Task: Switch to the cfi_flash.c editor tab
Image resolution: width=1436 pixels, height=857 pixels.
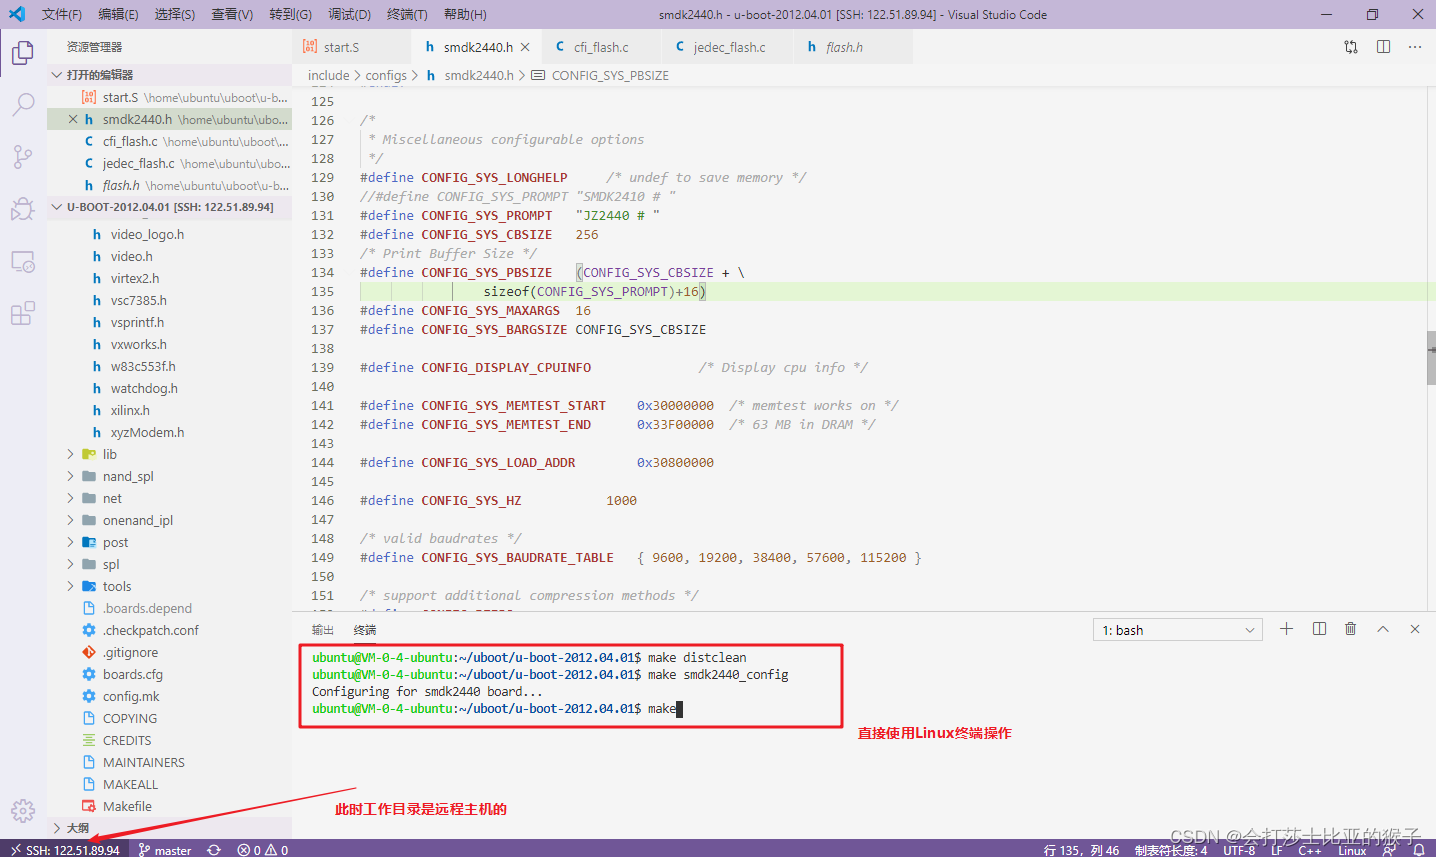Action: [x=601, y=47]
